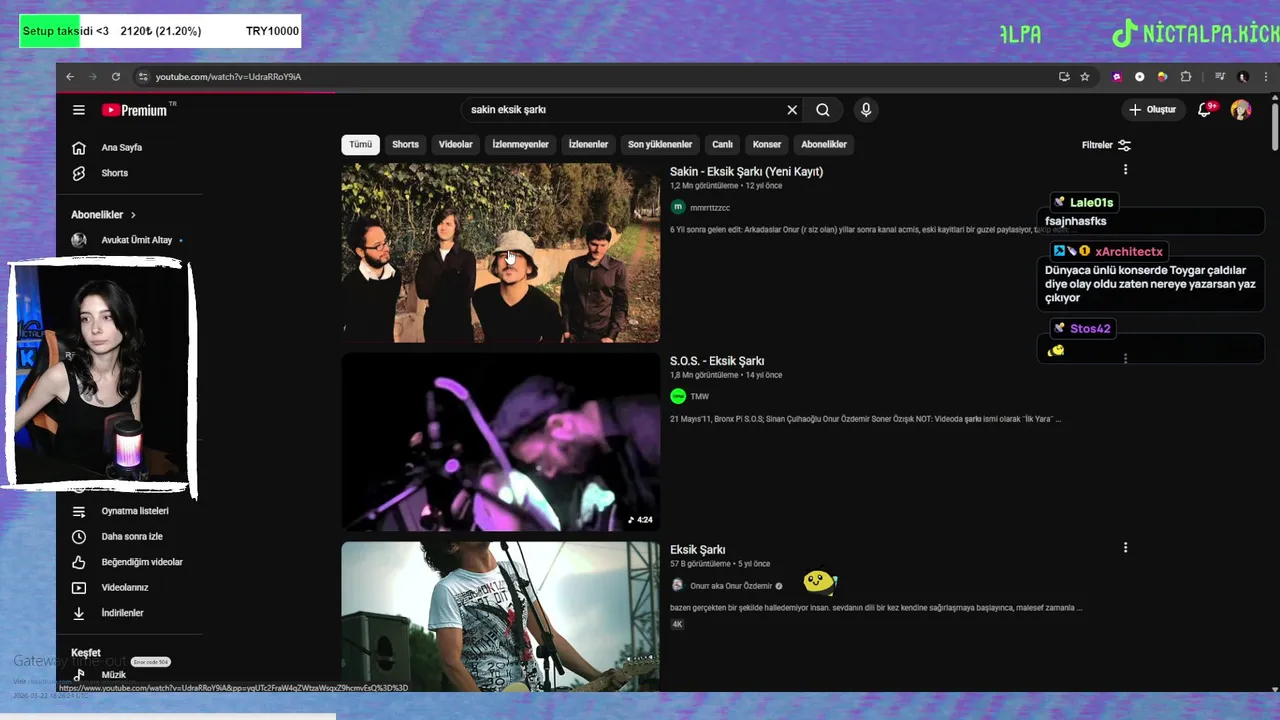Image resolution: width=1280 pixels, height=720 pixels.
Task: Open the Chrome profile avatar
Action: 1243,77
